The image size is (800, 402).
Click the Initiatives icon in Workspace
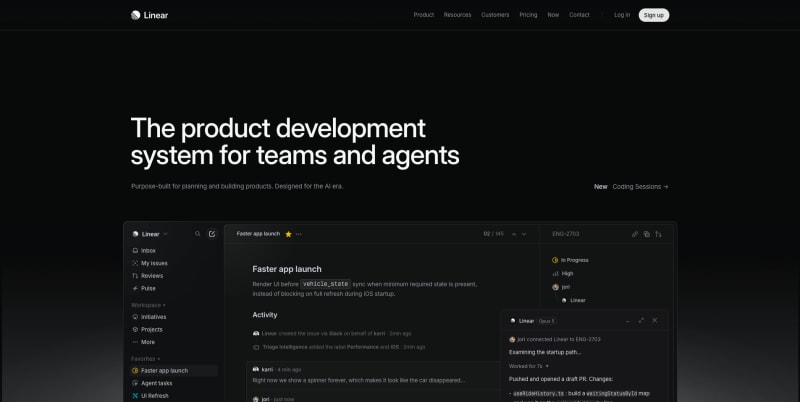pos(135,317)
